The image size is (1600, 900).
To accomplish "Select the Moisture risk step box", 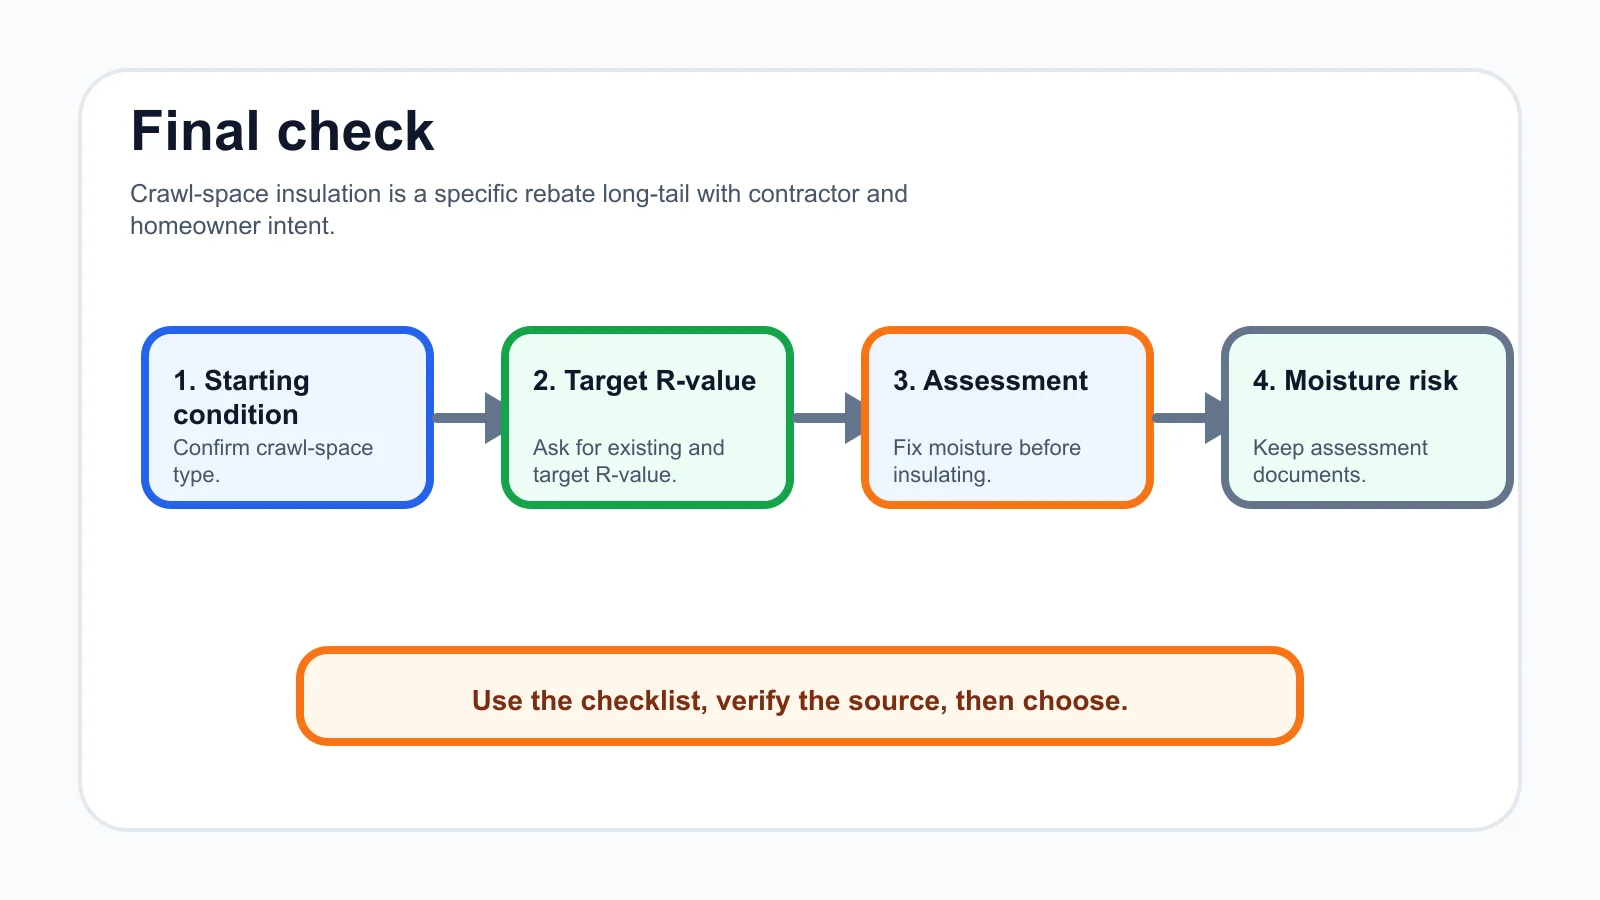I will coord(1367,417).
